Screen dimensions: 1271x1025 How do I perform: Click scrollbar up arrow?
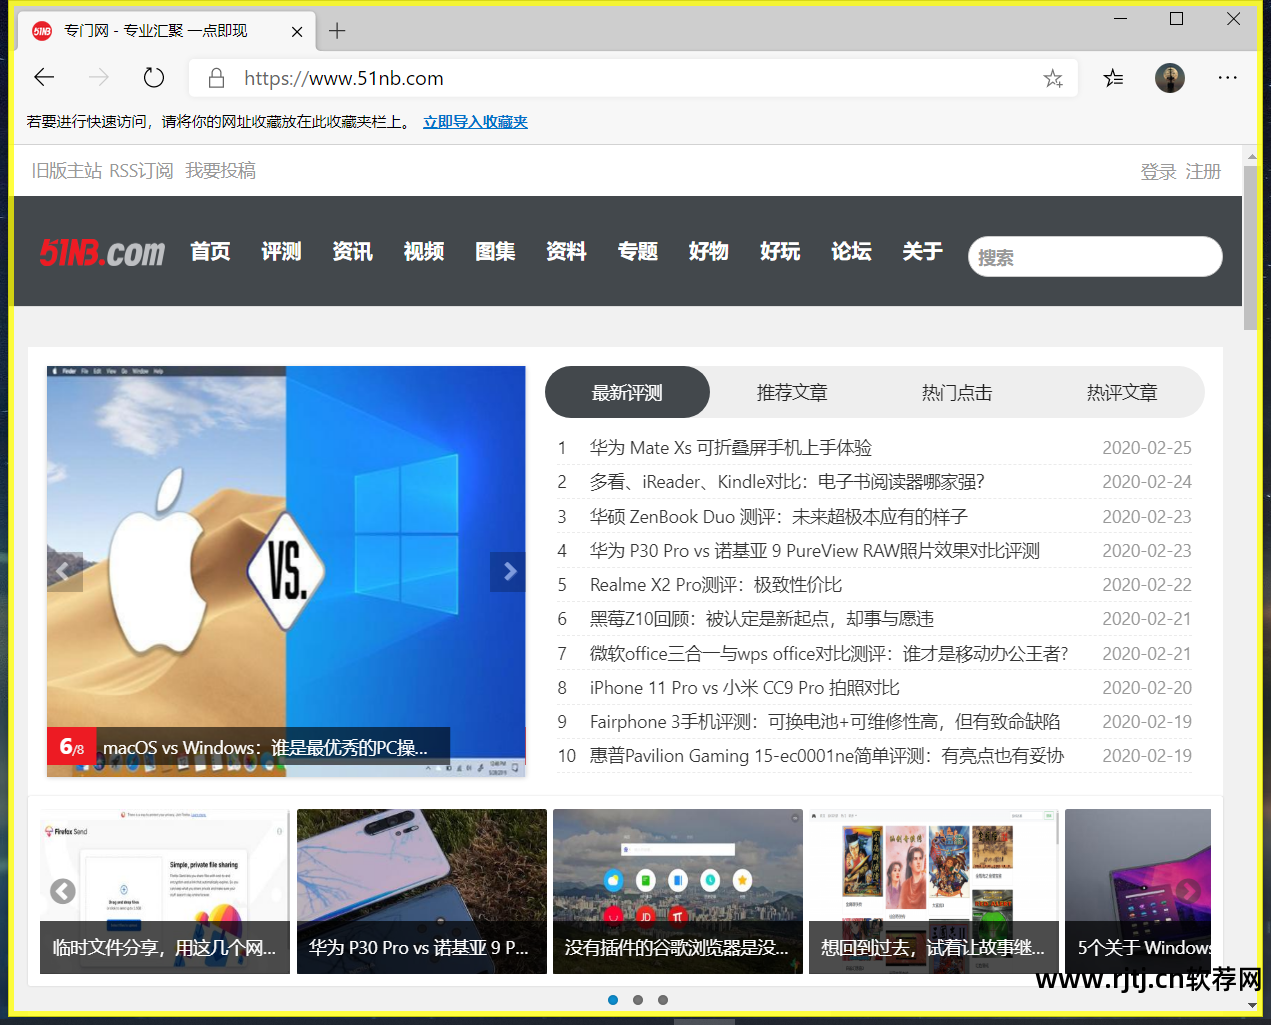(x=1250, y=156)
